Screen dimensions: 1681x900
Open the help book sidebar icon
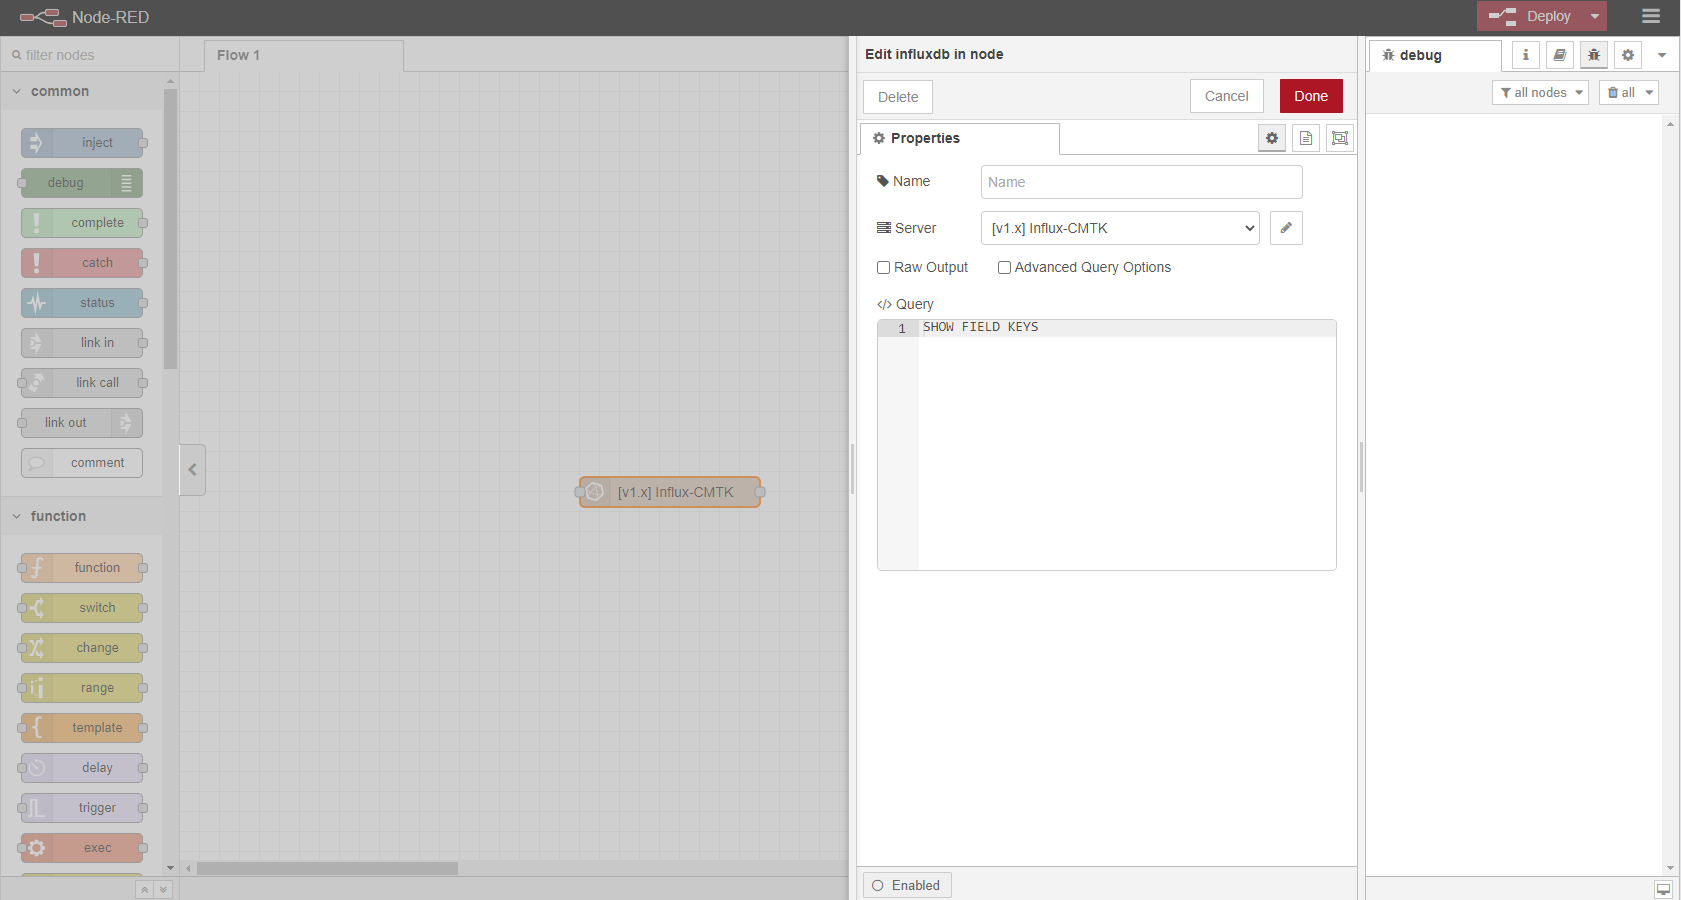pos(1559,55)
